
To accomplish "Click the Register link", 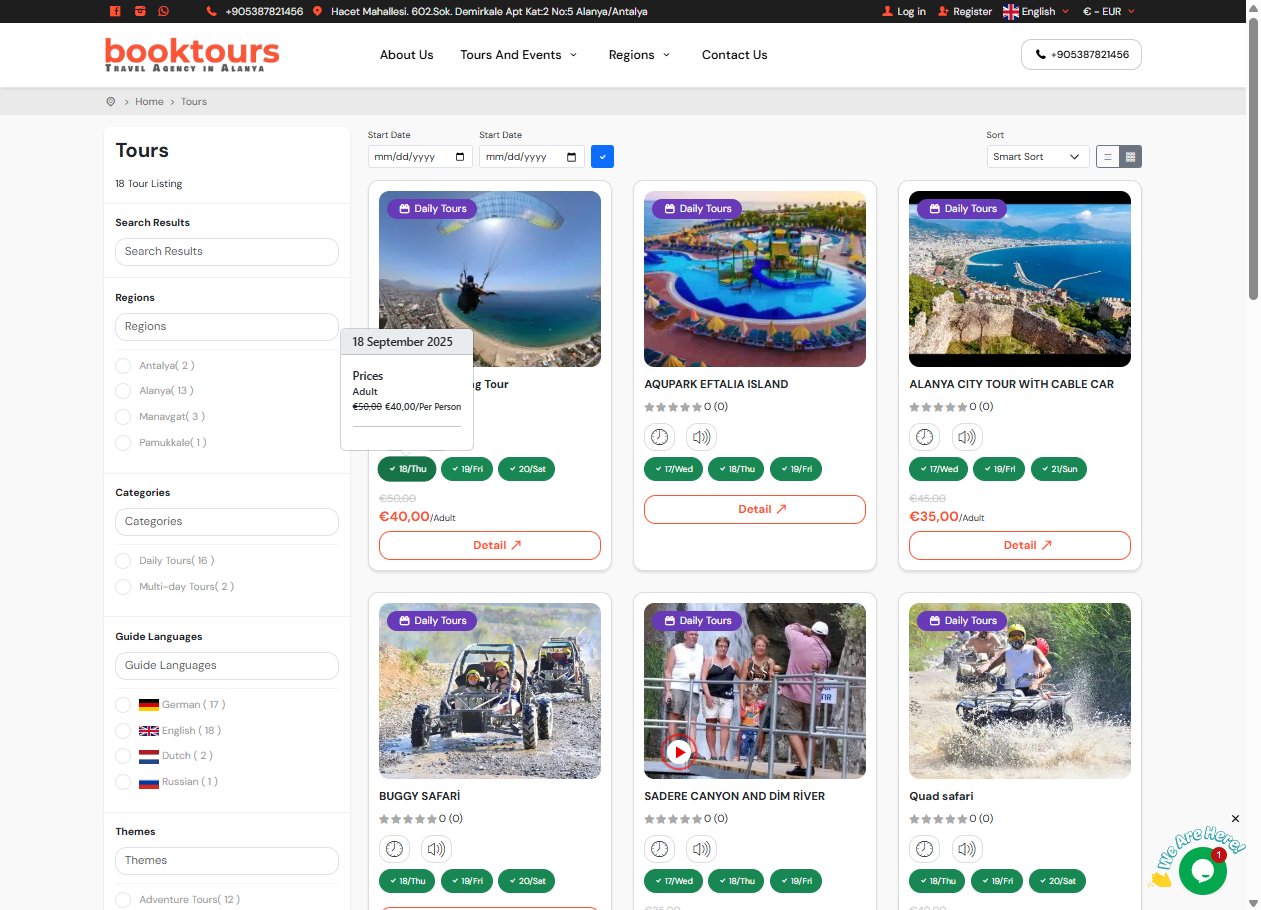I will tap(965, 12).
